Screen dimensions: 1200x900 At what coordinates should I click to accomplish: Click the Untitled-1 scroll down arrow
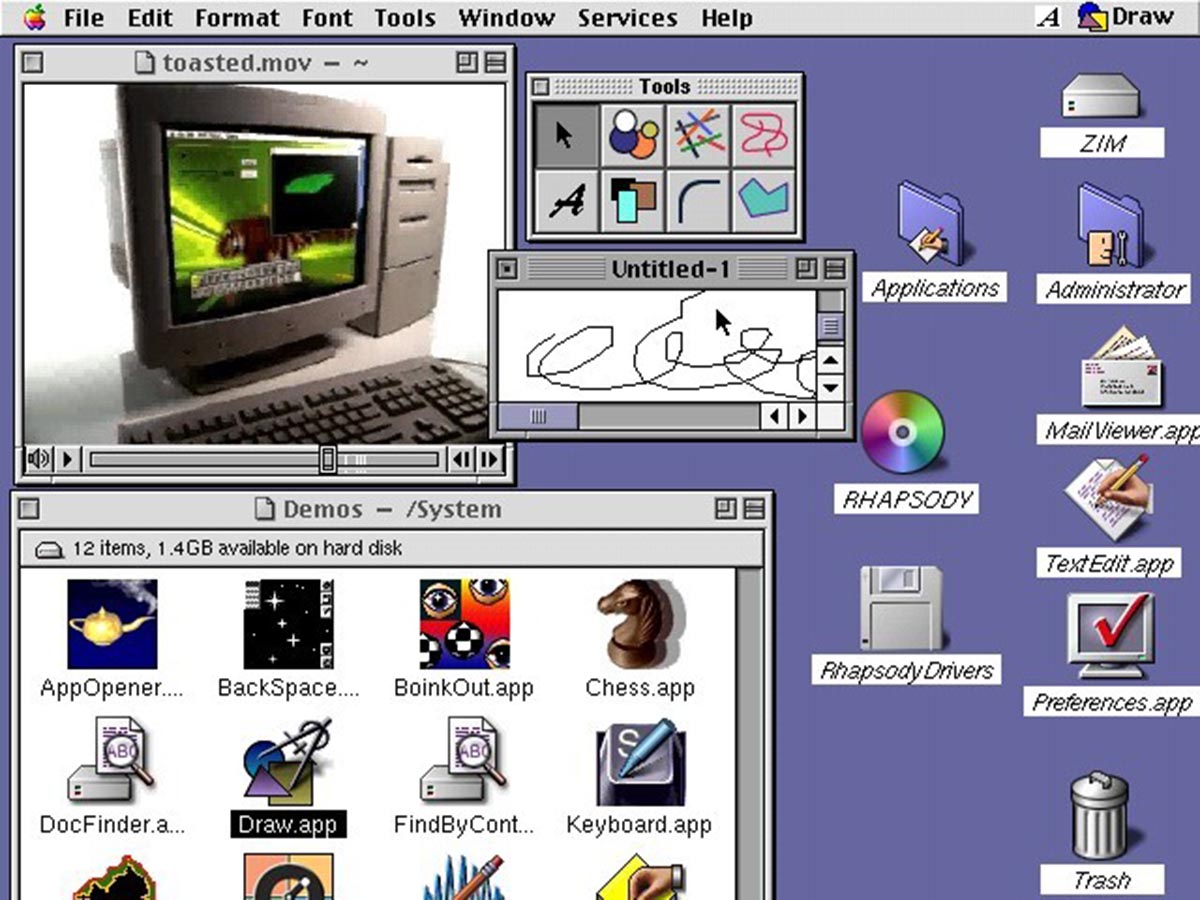click(830, 388)
